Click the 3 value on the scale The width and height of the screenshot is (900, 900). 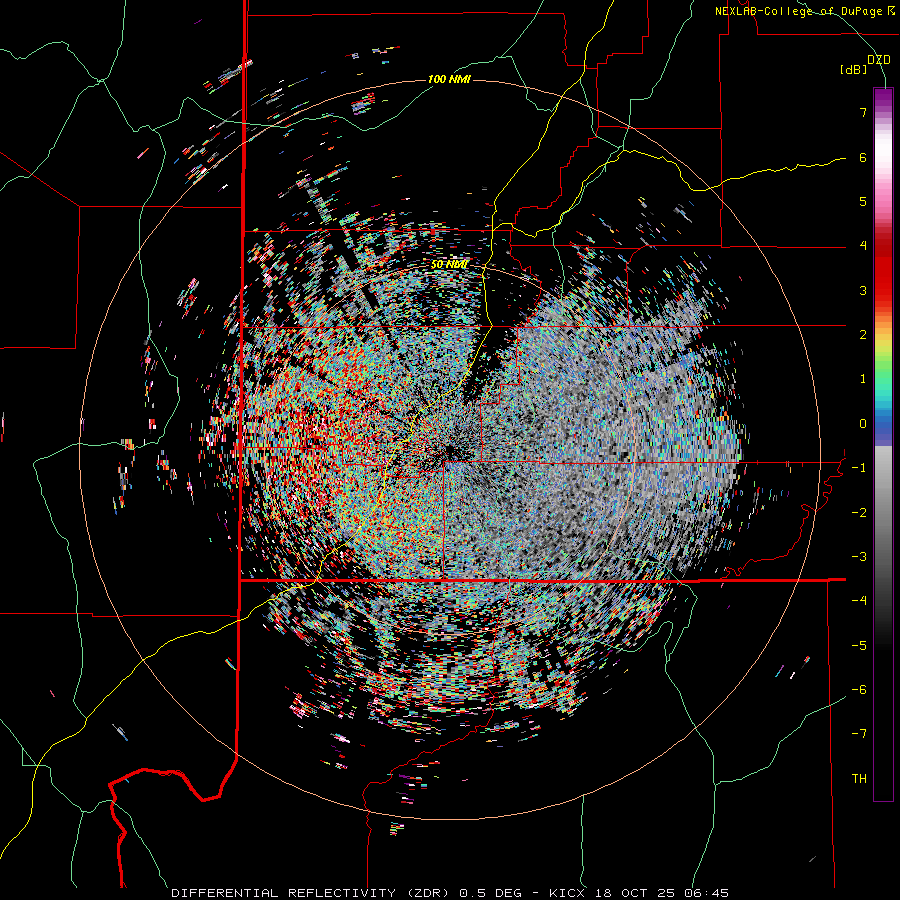(x=863, y=290)
